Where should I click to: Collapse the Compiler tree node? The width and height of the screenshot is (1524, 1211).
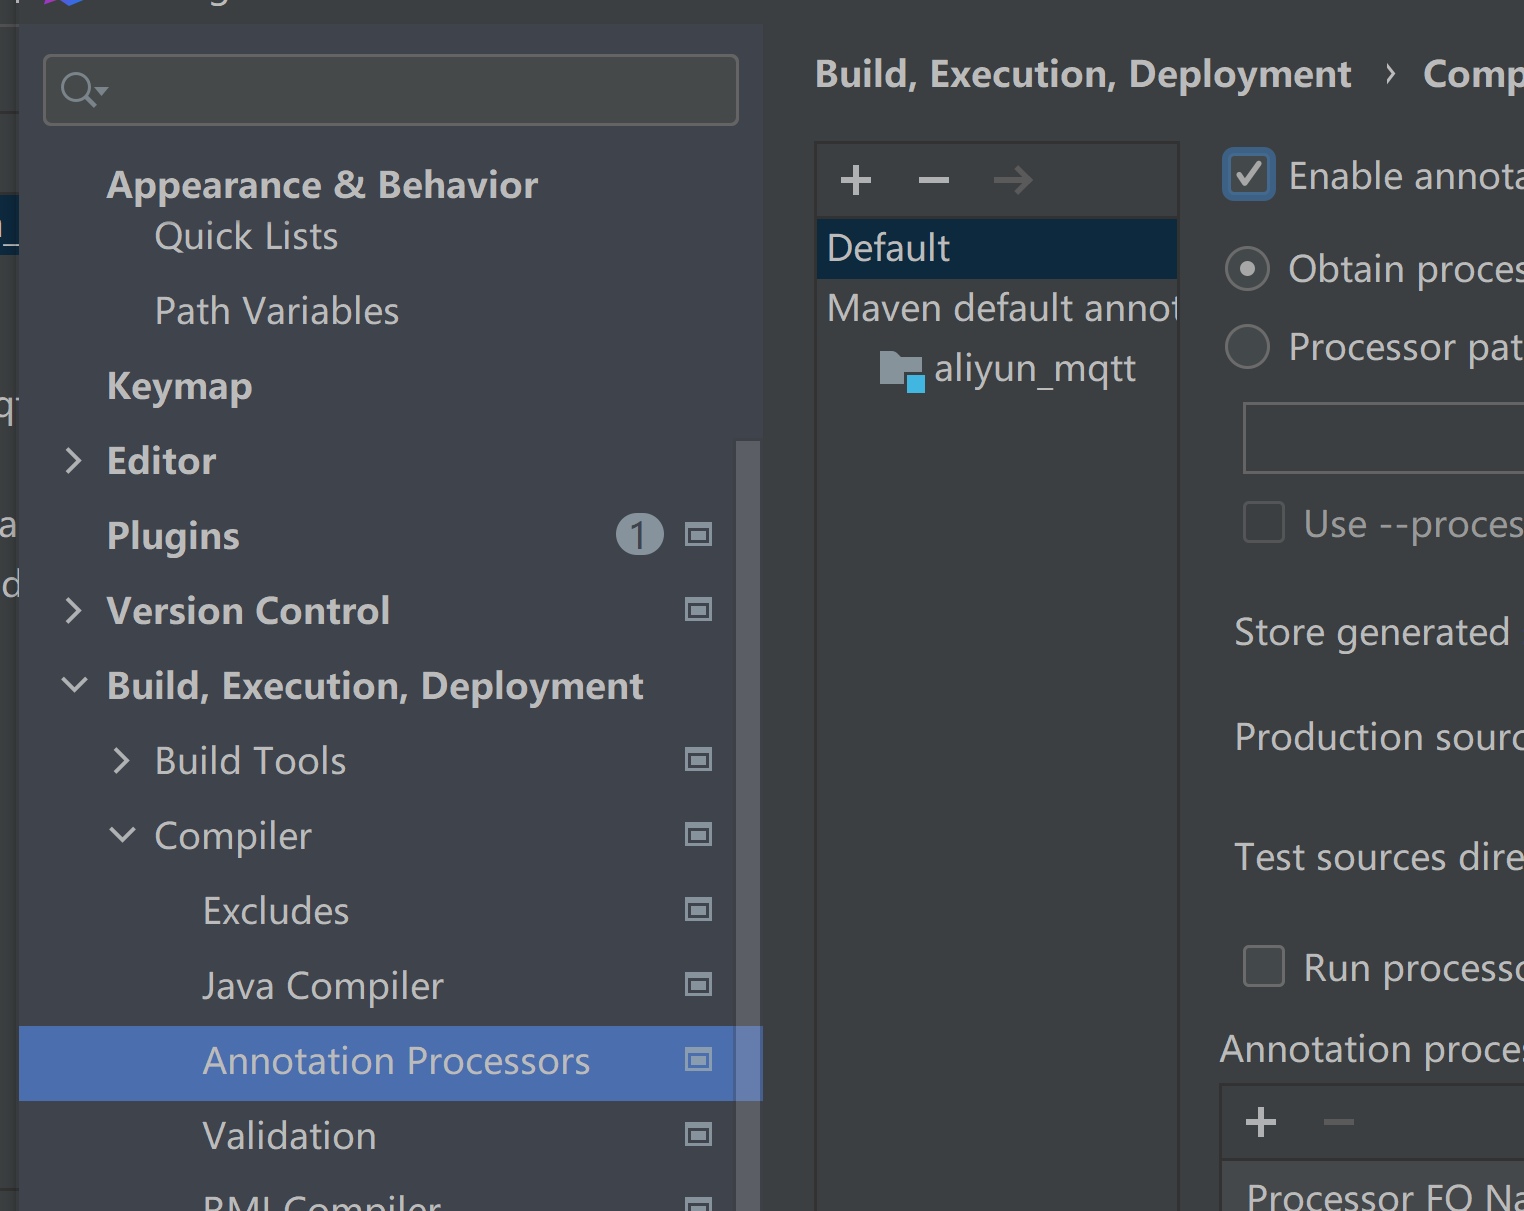[122, 835]
